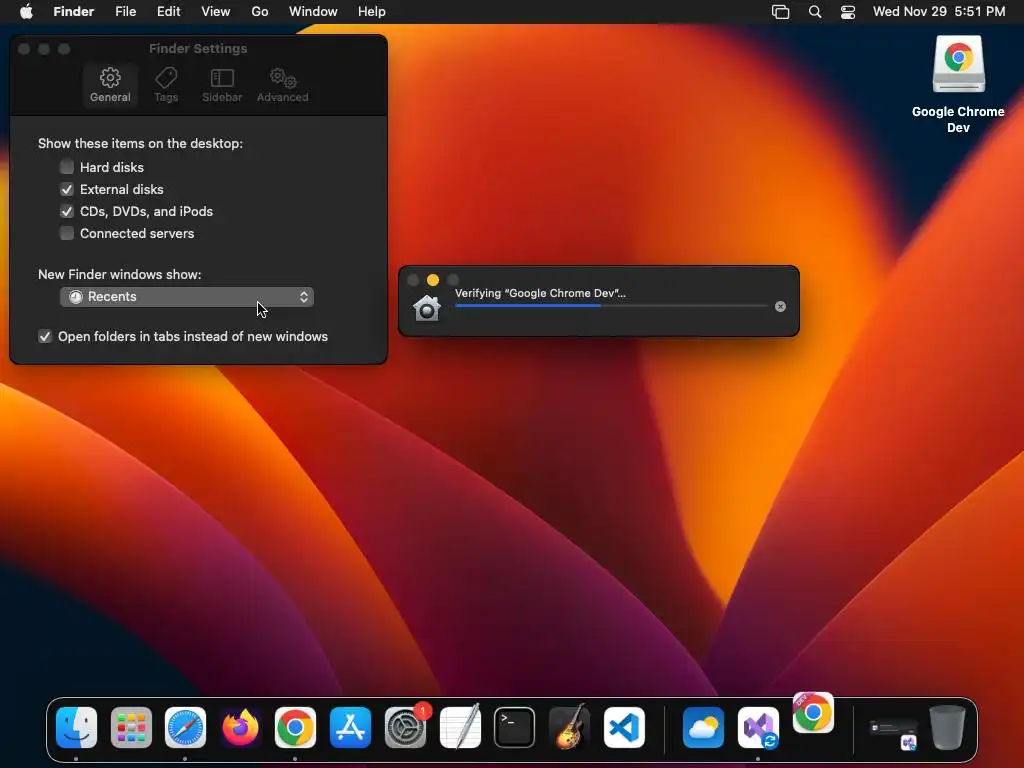Open minimized window thumbnail in Dock
Screen dimensions: 1024x768
(x=893, y=731)
